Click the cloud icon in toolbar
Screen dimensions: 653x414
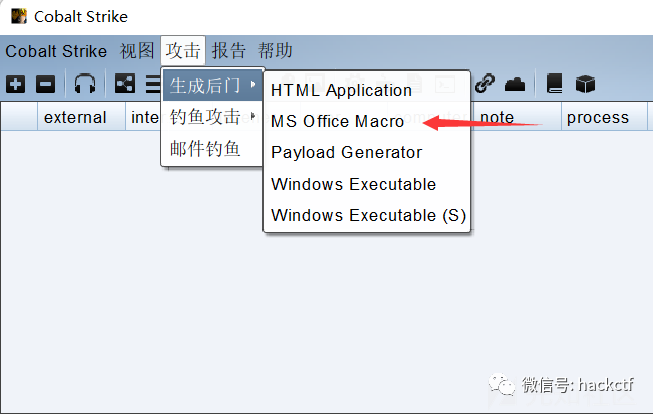pos(515,84)
